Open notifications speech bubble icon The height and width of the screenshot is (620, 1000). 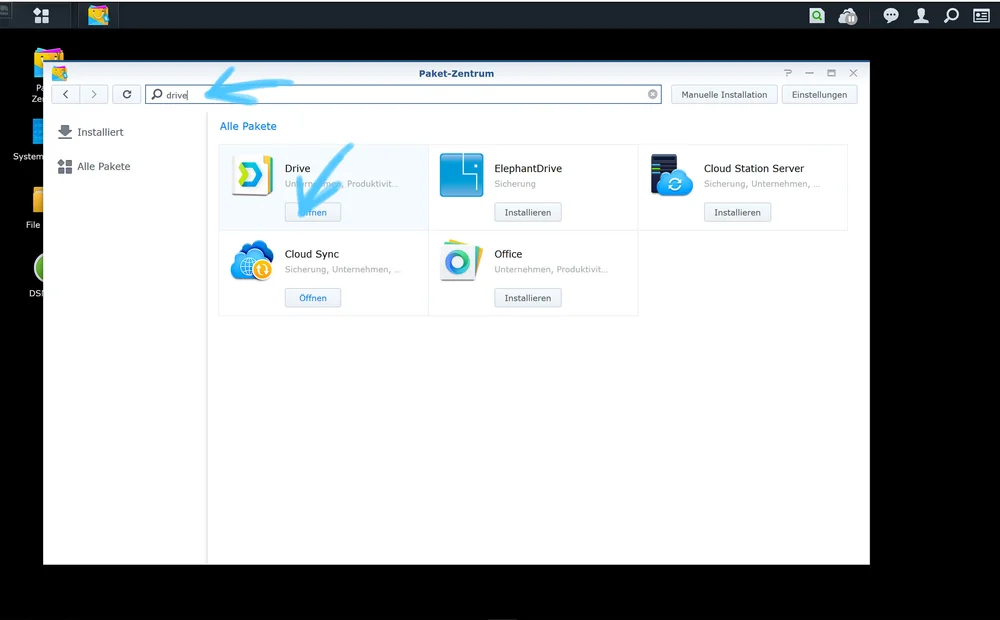pyautogui.click(x=891, y=16)
